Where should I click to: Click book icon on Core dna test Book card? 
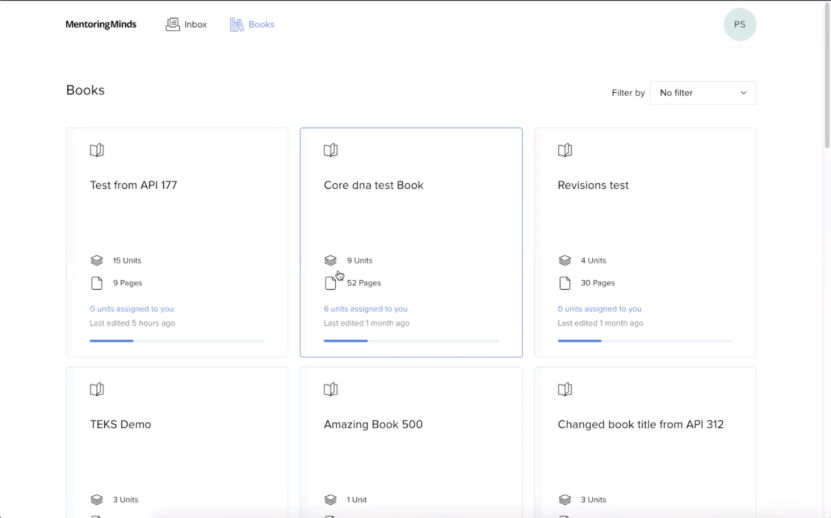[x=331, y=150]
